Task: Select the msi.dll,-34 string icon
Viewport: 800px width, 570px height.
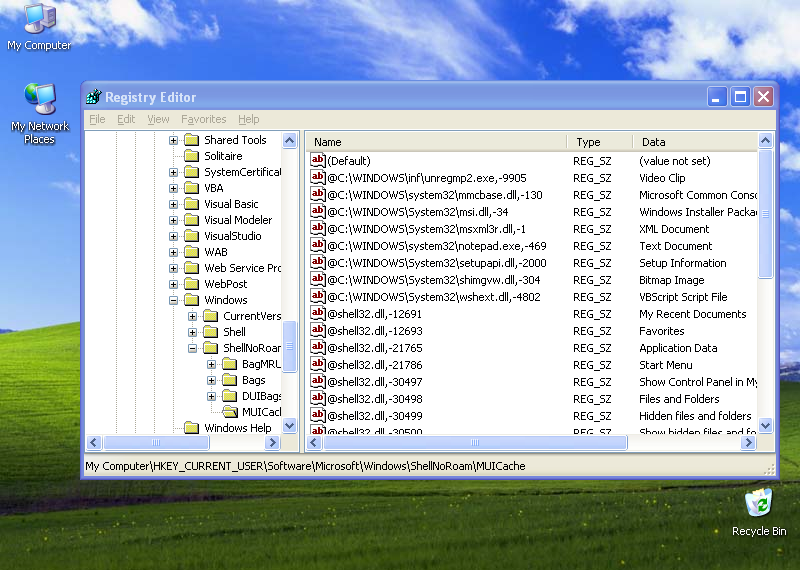Action: (317, 211)
